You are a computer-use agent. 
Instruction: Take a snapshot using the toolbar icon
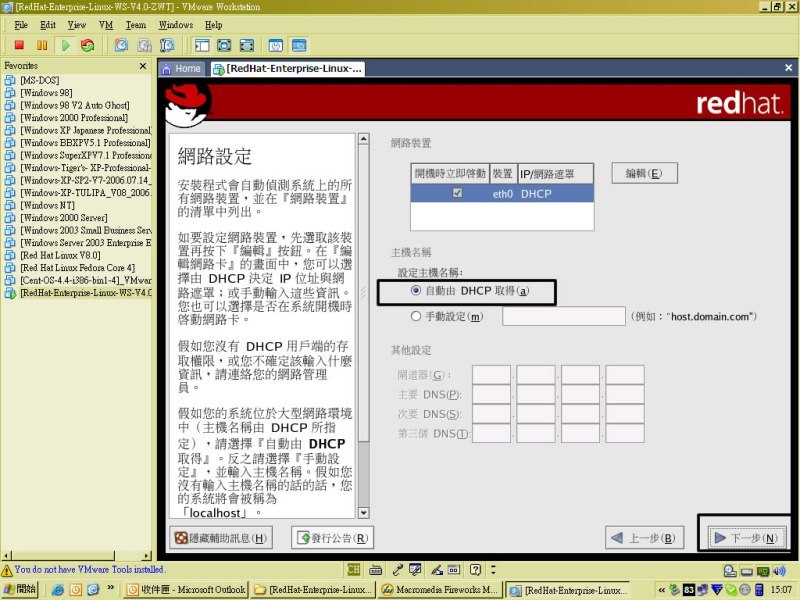pyautogui.click(x=121, y=45)
